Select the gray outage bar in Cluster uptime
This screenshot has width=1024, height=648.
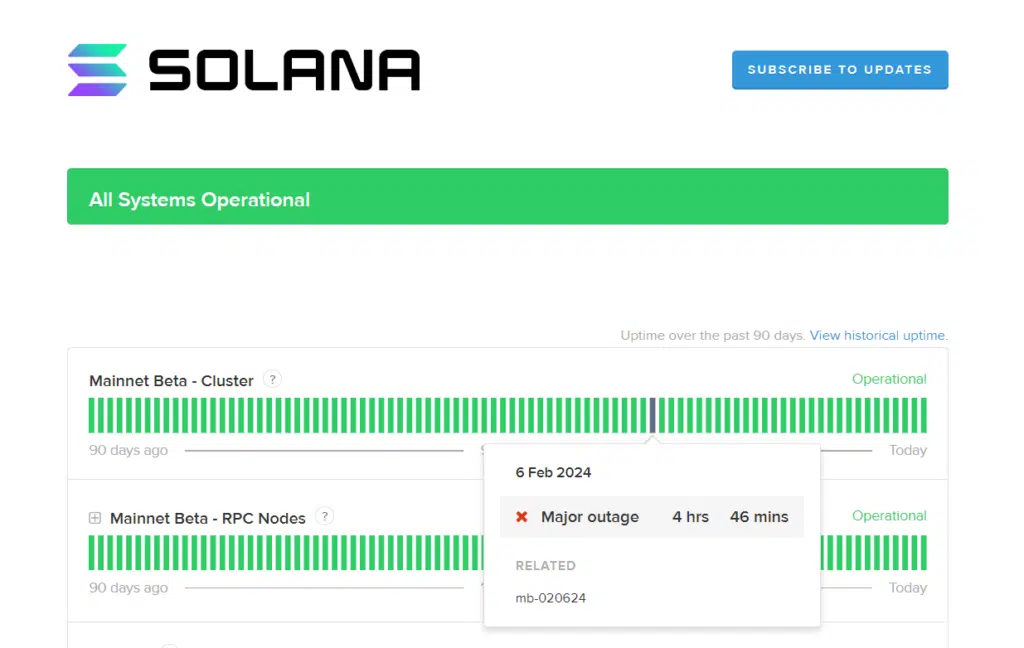[653, 415]
